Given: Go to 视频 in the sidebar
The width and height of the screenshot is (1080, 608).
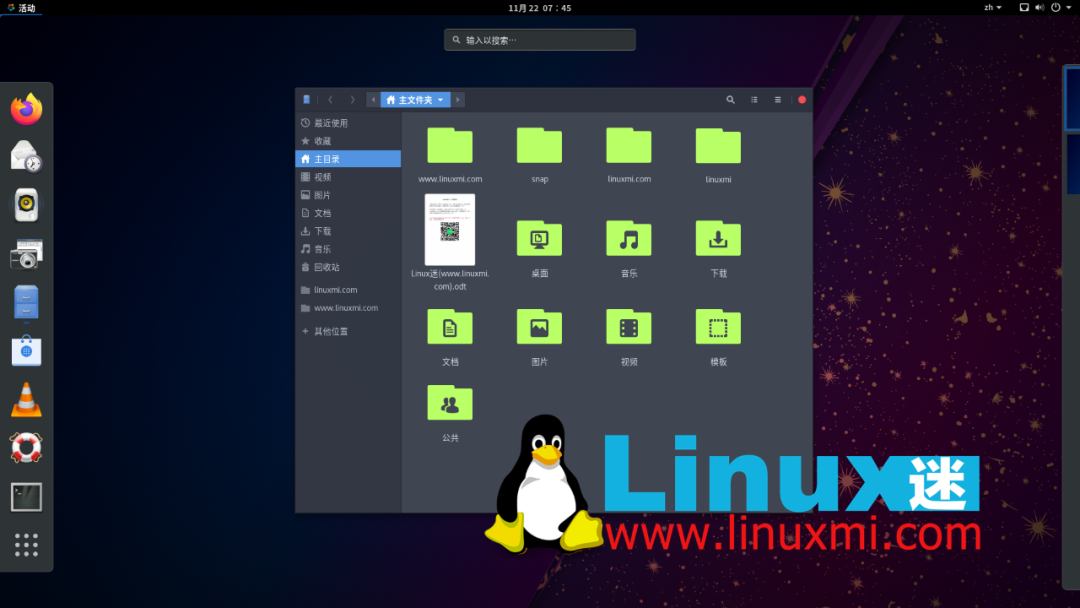Looking at the screenshot, I should [x=348, y=177].
